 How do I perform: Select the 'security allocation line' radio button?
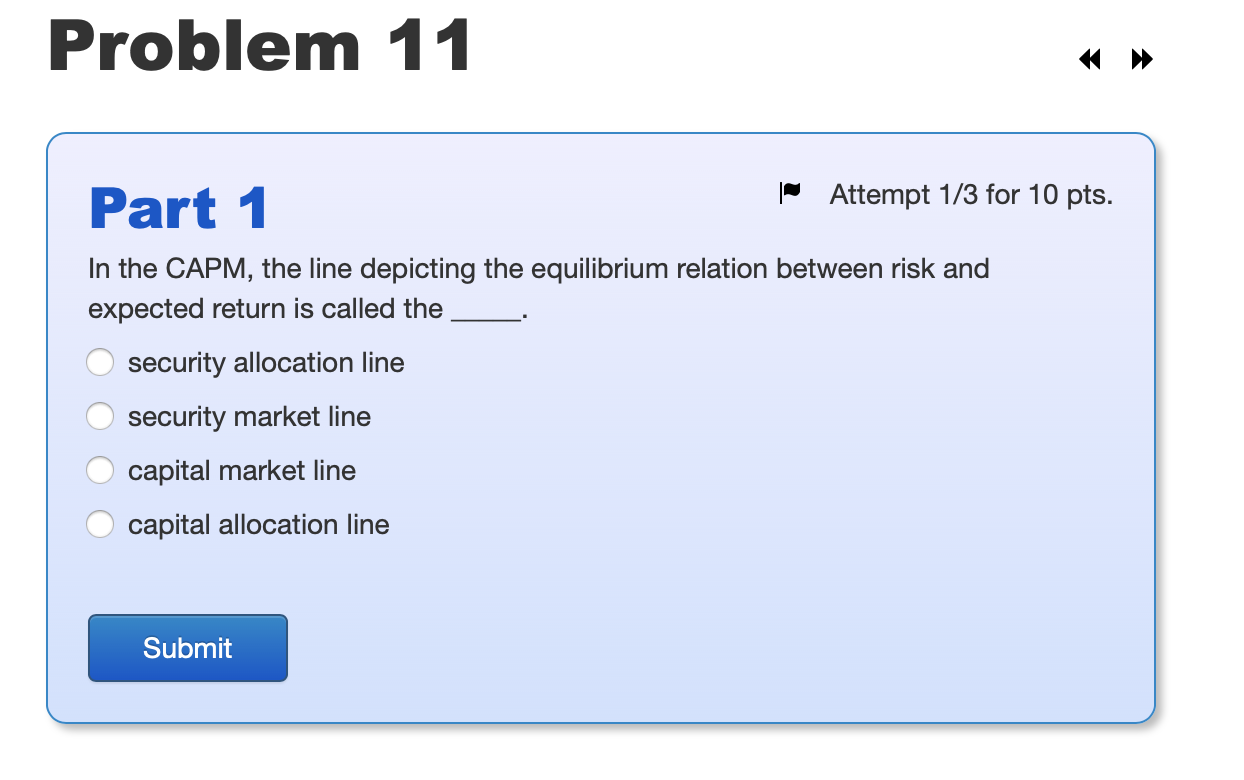100,362
